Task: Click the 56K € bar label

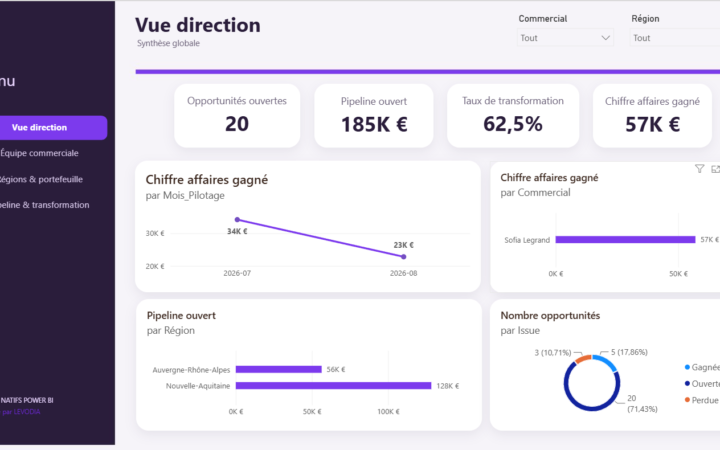Action: [336, 370]
